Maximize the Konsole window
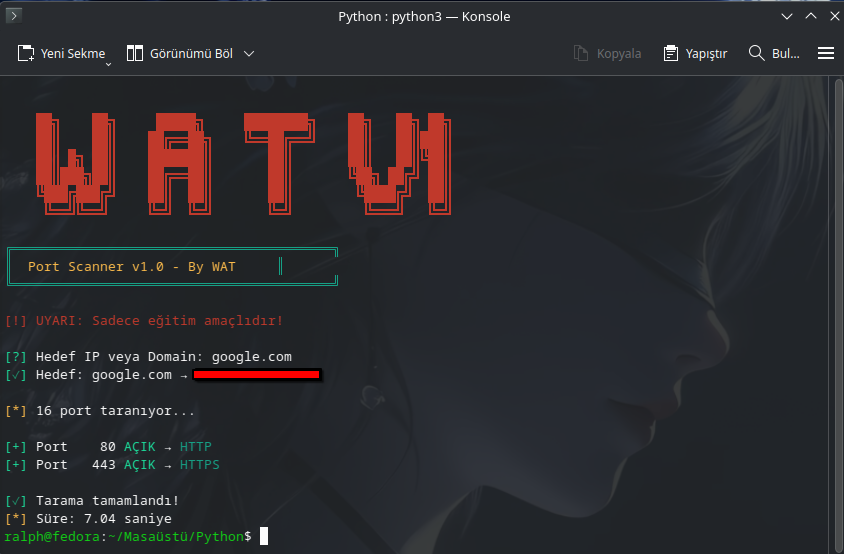844x554 pixels. 811,16
